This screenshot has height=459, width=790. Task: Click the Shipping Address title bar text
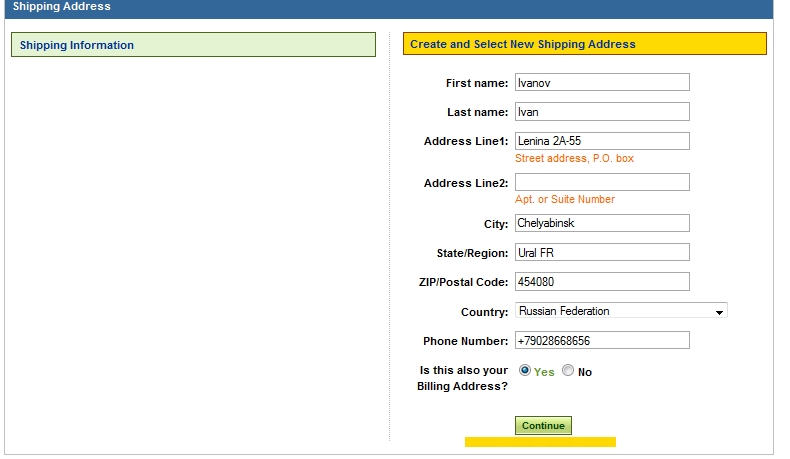pyautogui.click(x=61, y=7)
